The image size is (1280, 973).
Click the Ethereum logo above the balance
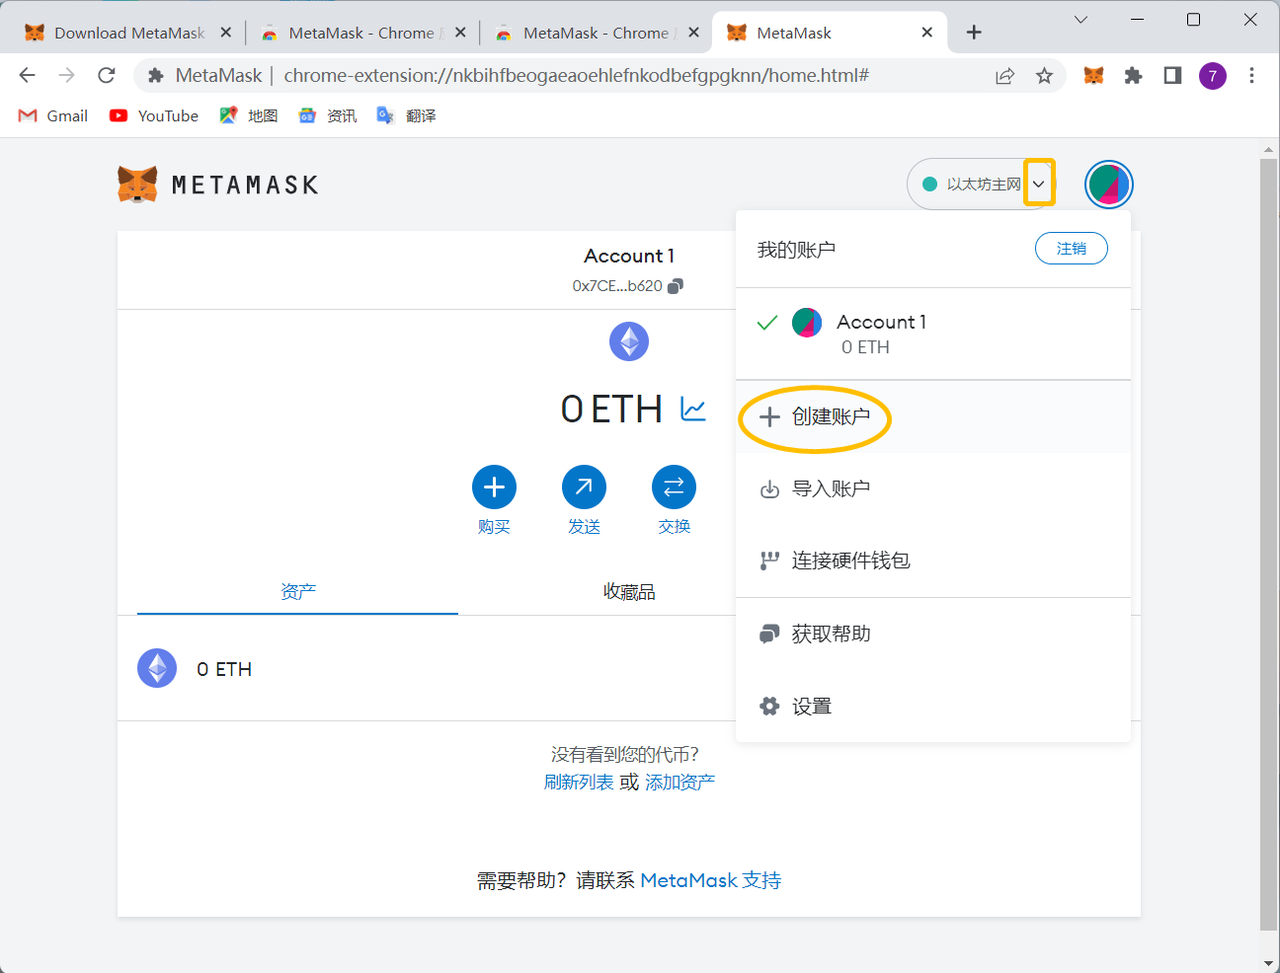point(629,342)
